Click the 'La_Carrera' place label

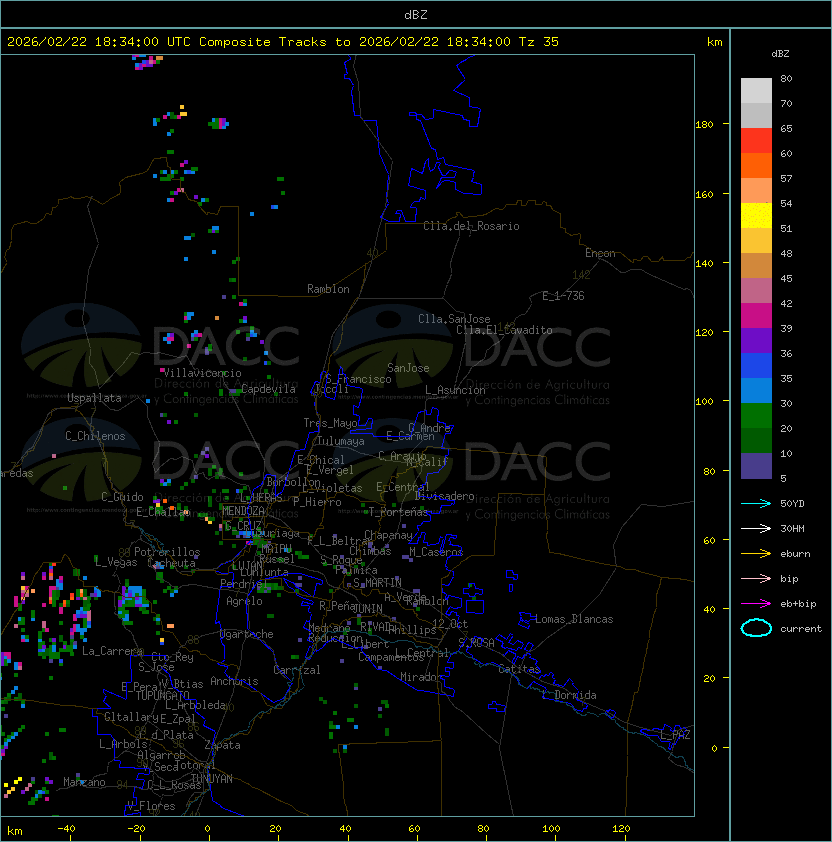point(112,651)
